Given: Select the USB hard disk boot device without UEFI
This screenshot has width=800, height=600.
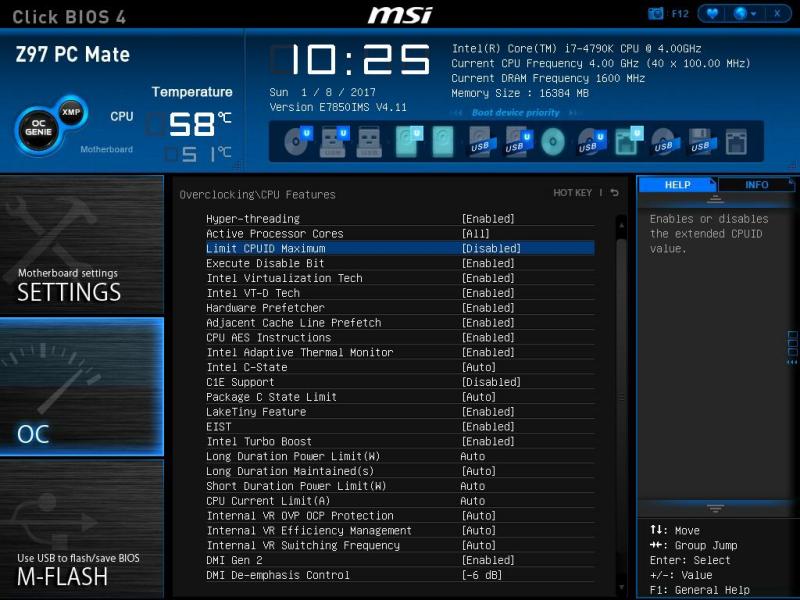Looking at the screenshot, I should 481,142.
